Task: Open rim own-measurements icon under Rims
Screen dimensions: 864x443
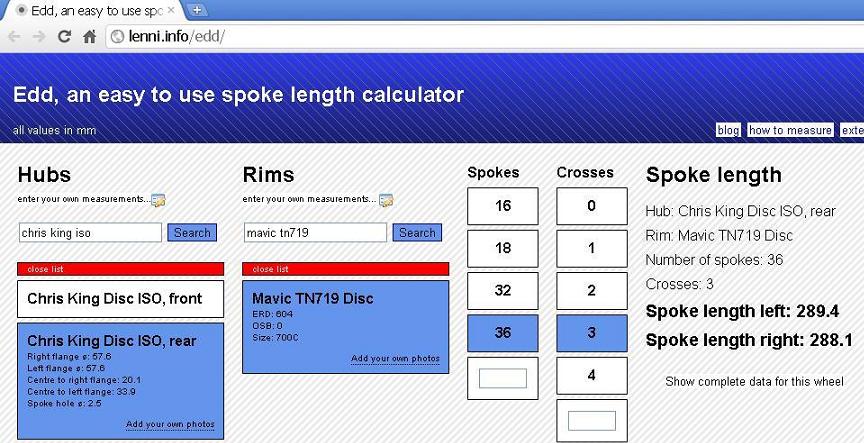Action: 386,200
